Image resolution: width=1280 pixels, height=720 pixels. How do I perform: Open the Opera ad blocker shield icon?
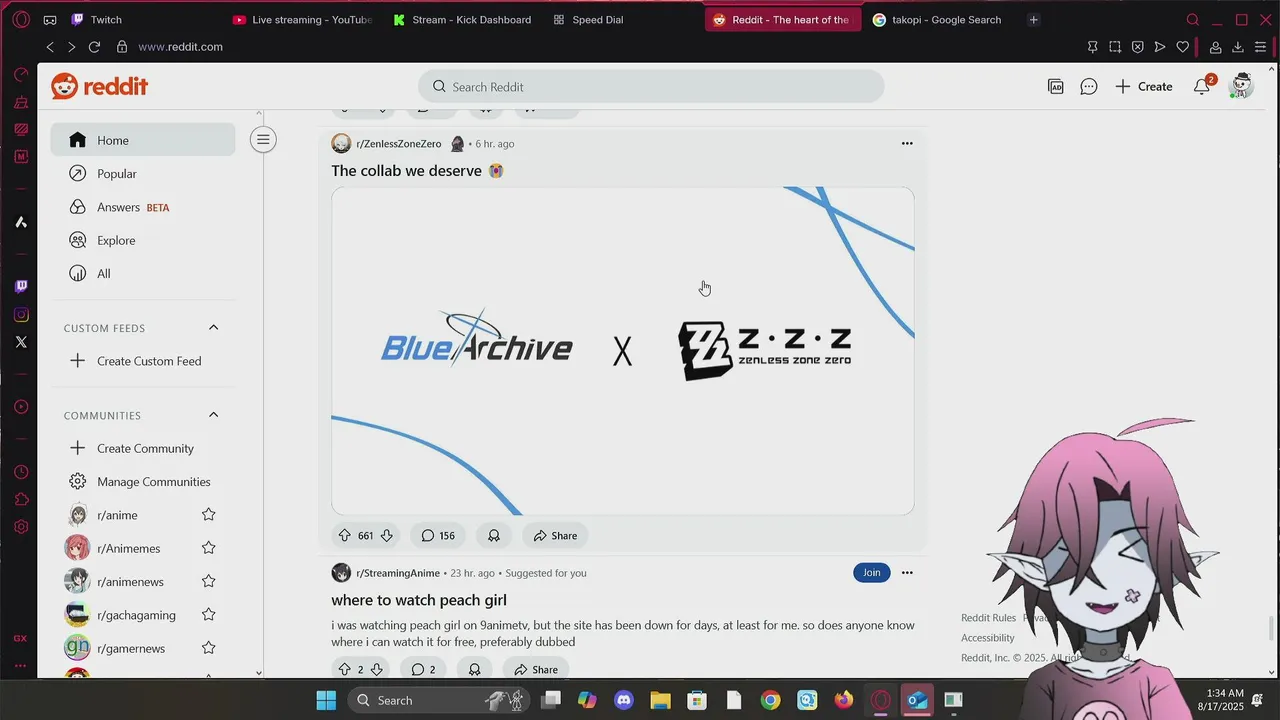coord(1137,47)
